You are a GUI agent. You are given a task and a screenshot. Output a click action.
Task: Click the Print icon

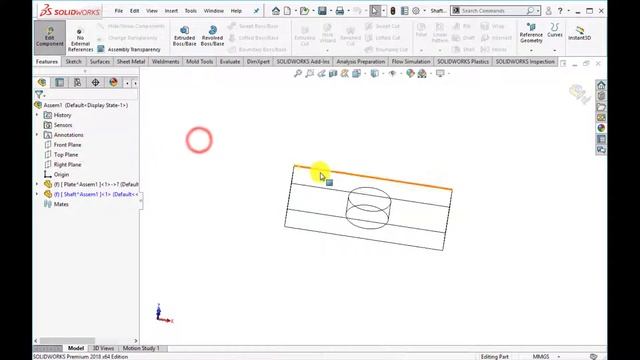[x=340, y=11]
